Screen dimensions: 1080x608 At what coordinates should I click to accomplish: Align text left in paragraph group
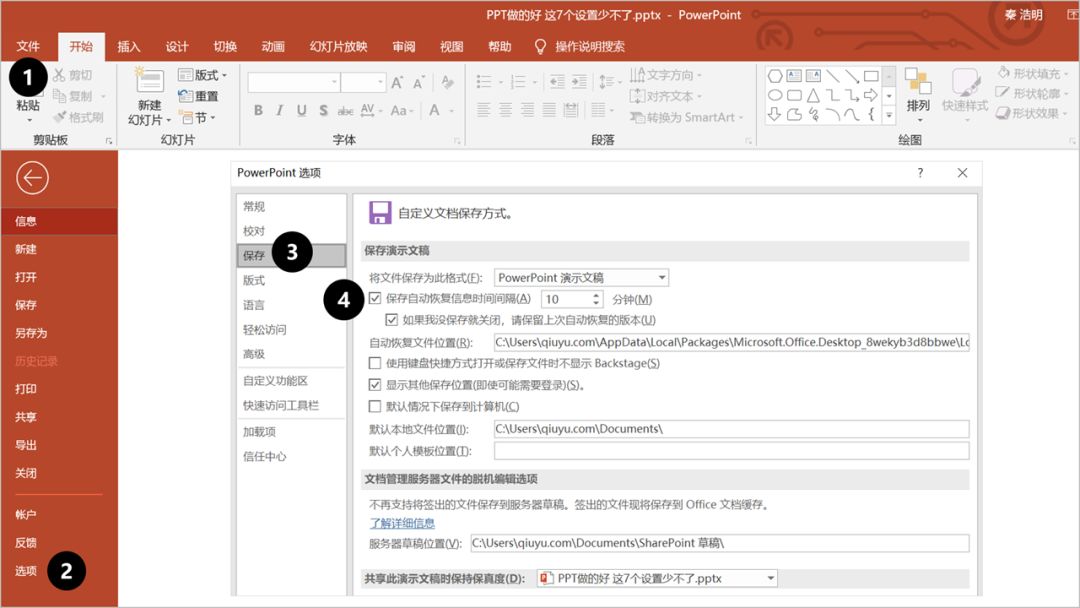coord(484,109)
